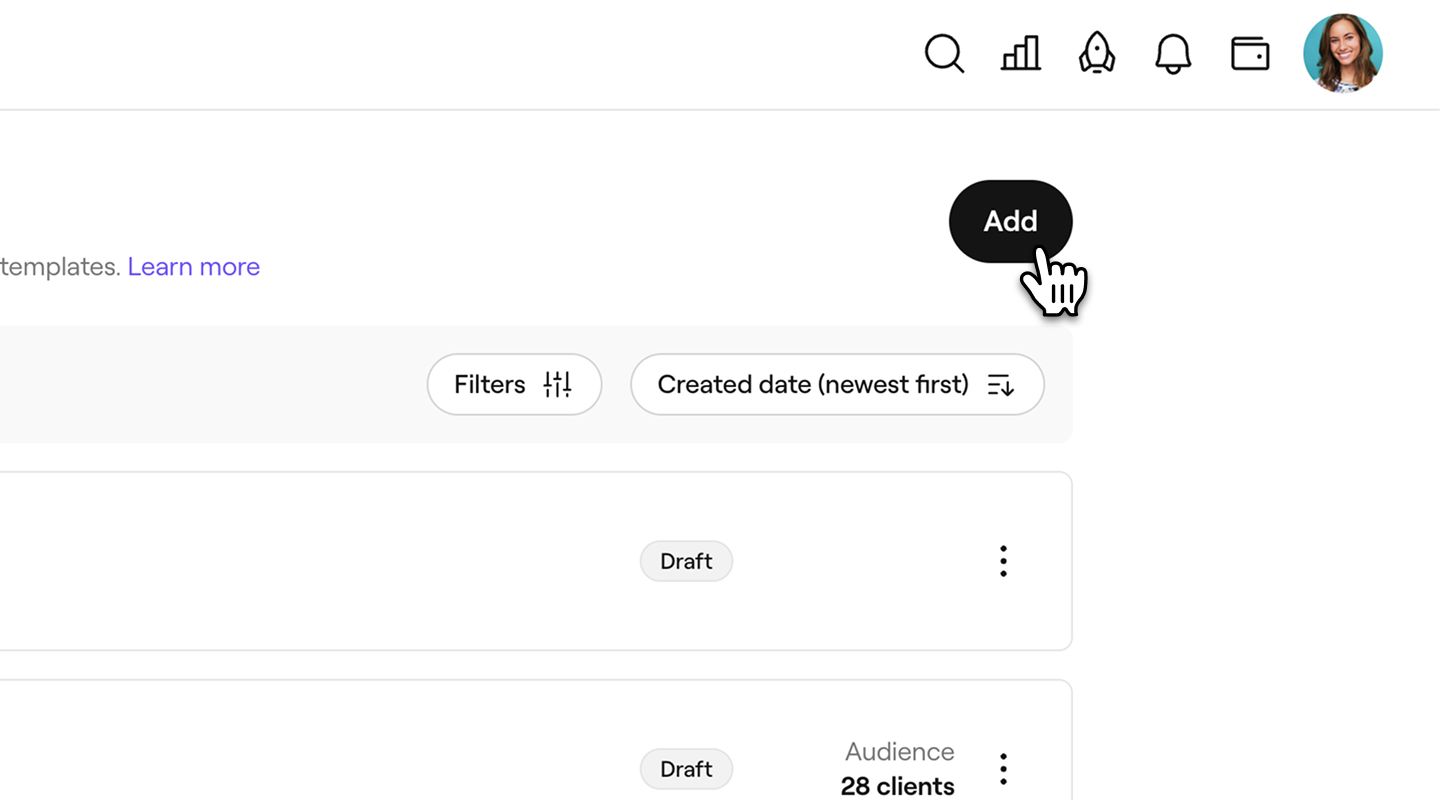
Task: Open three-dot menu on the 28 clients card
Action: pyautogui.click(x=1003, y=769)
